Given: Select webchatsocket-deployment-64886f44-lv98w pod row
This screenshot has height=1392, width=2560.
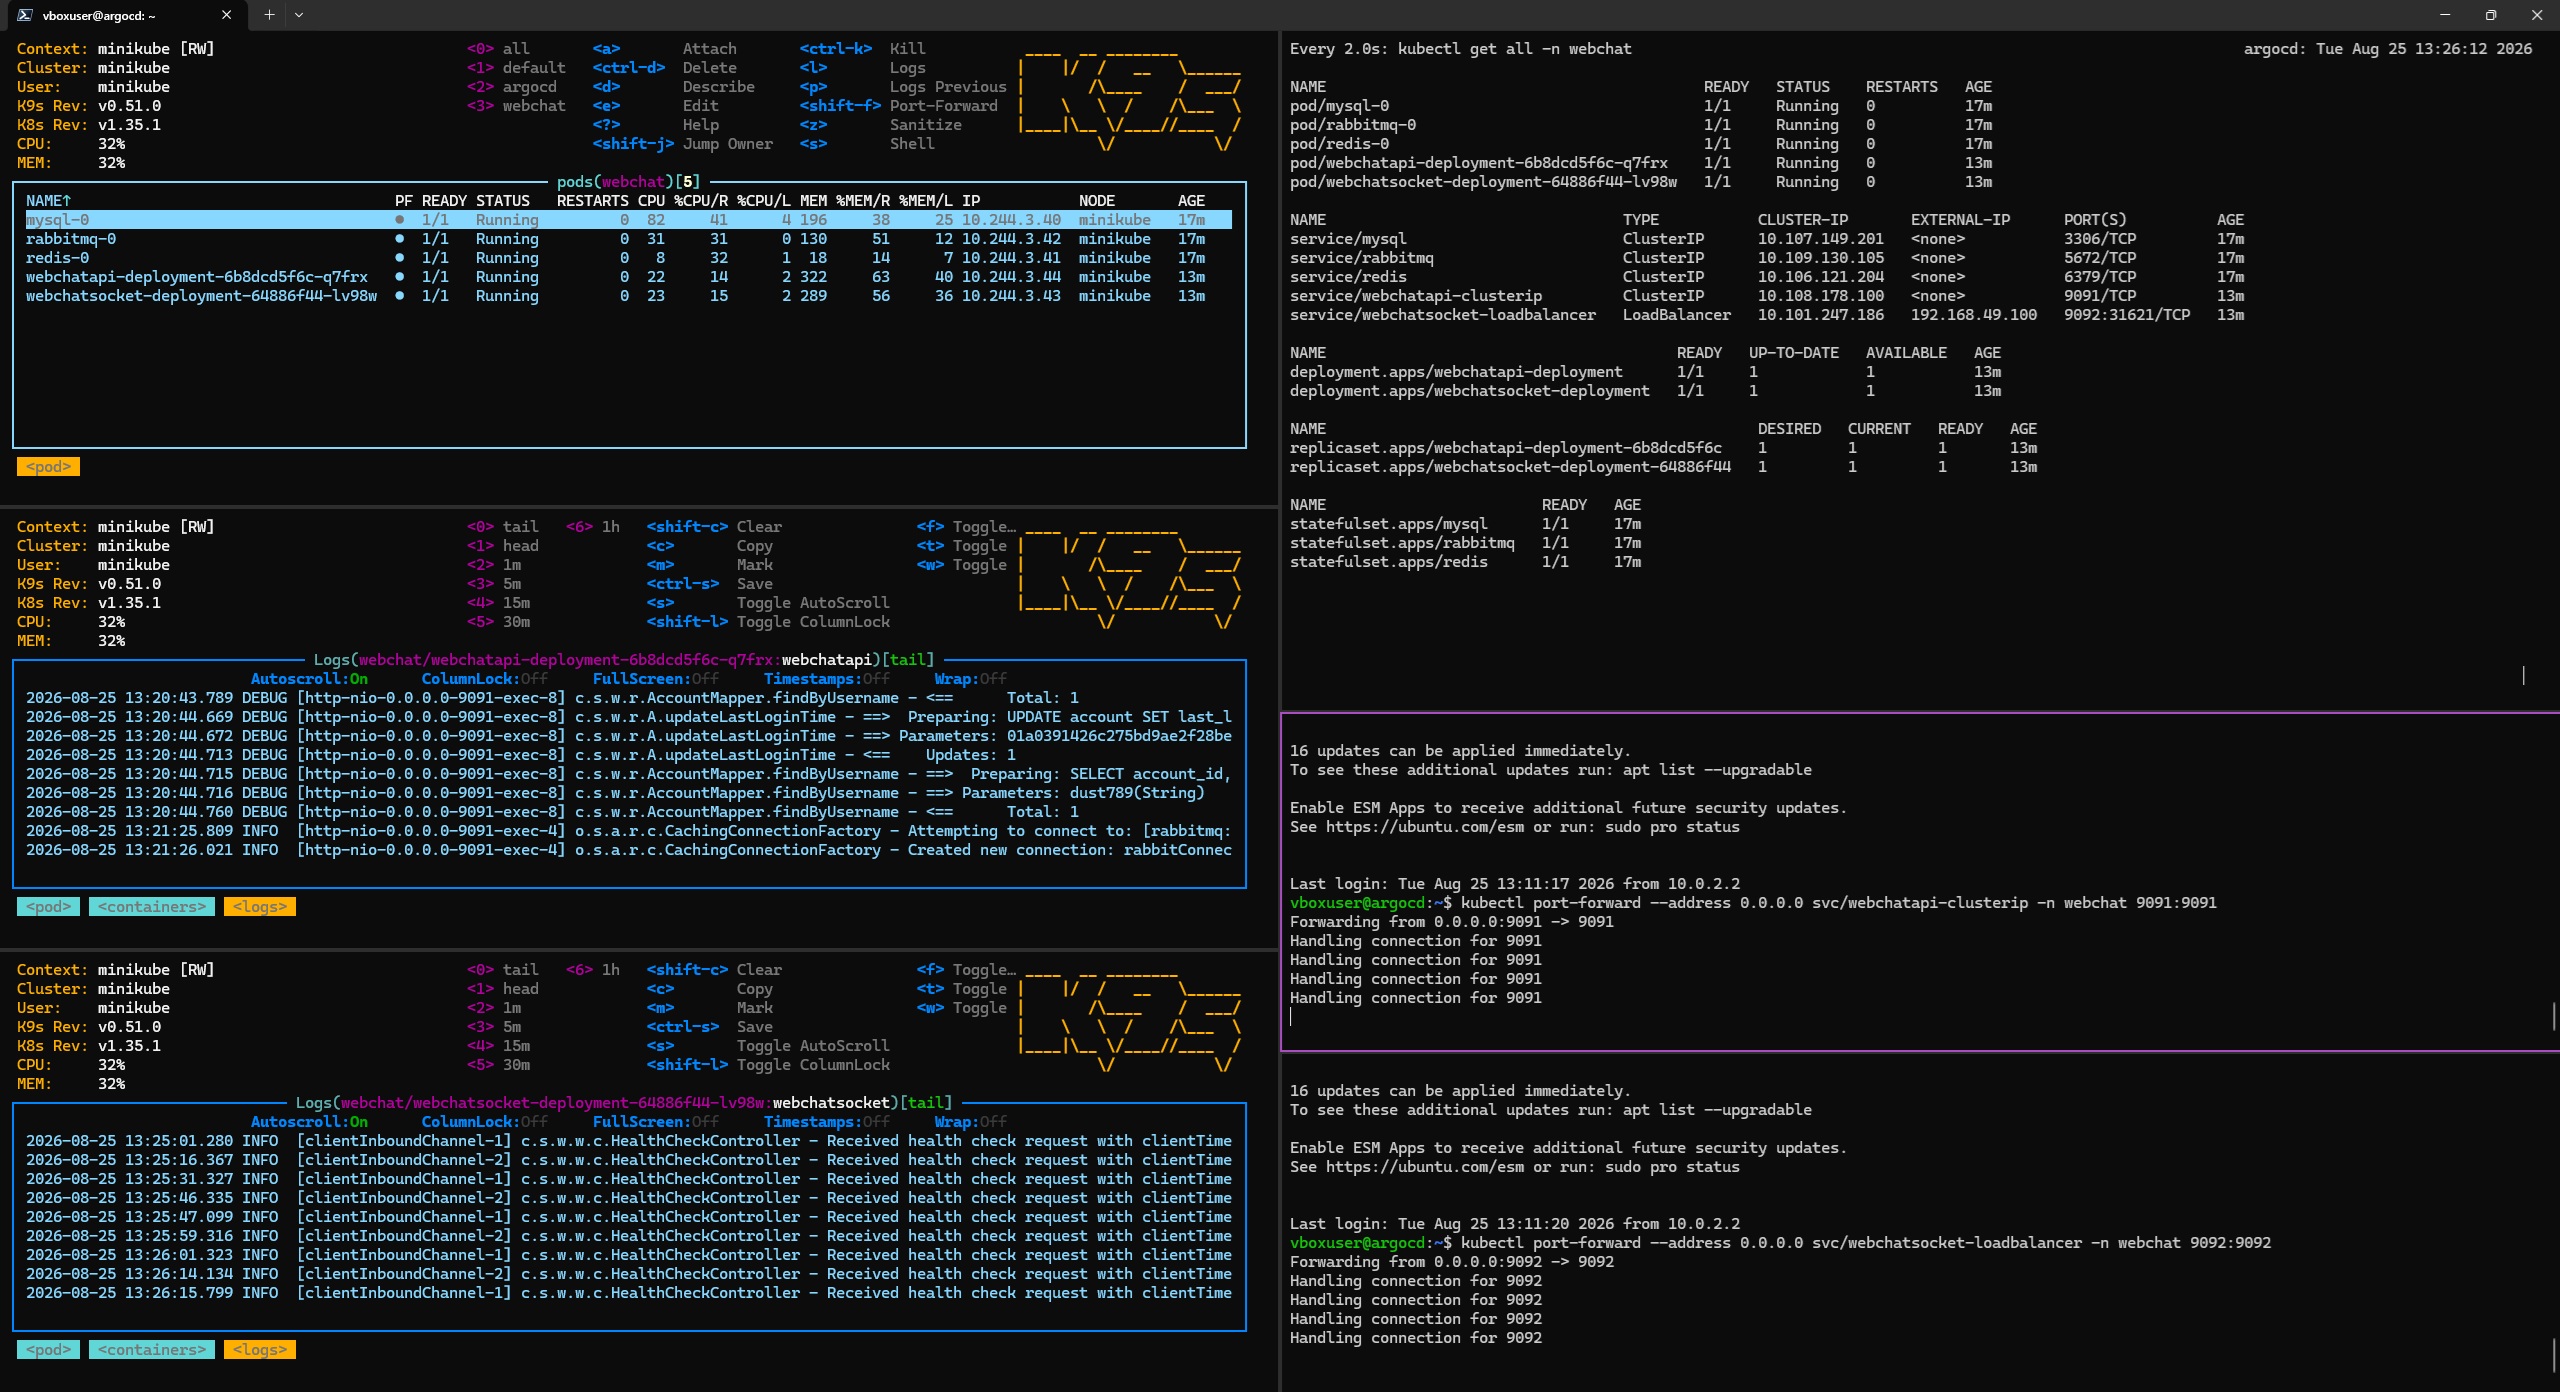Looking at the screenshot, I should click(628, 296).
